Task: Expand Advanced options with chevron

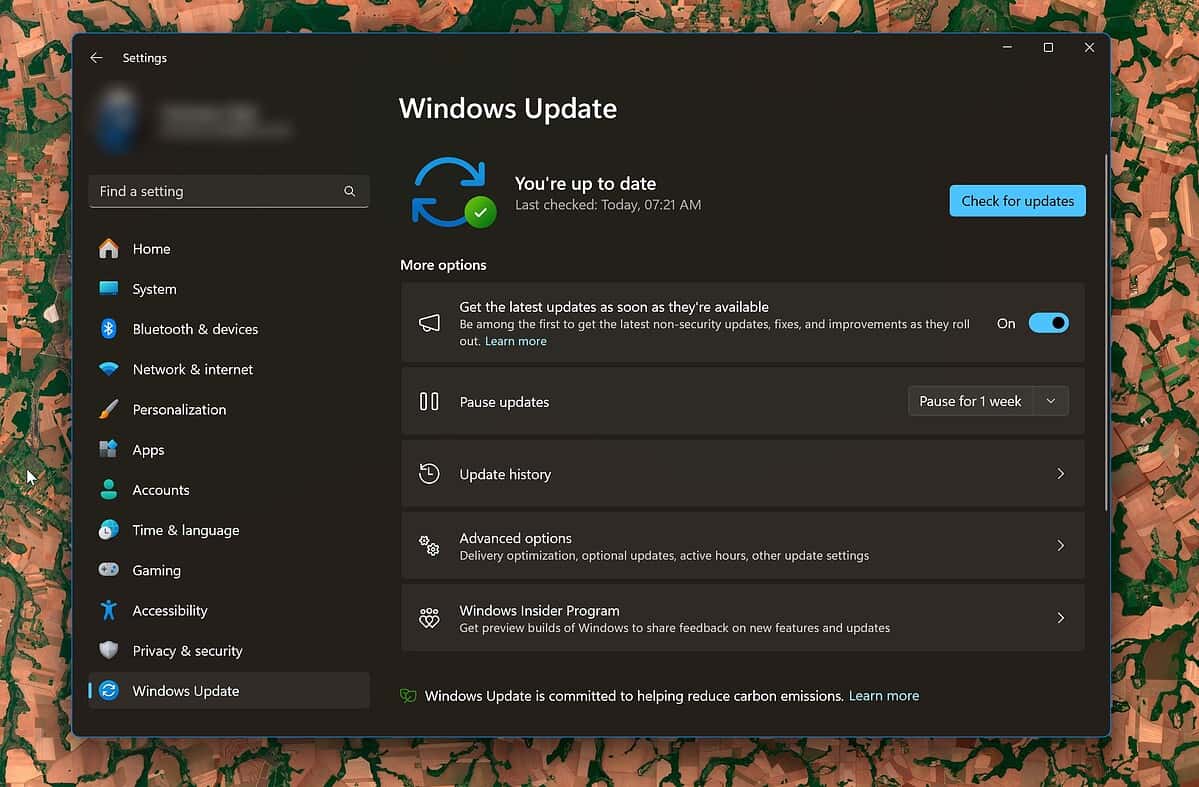Action: tap(1060, 545)
